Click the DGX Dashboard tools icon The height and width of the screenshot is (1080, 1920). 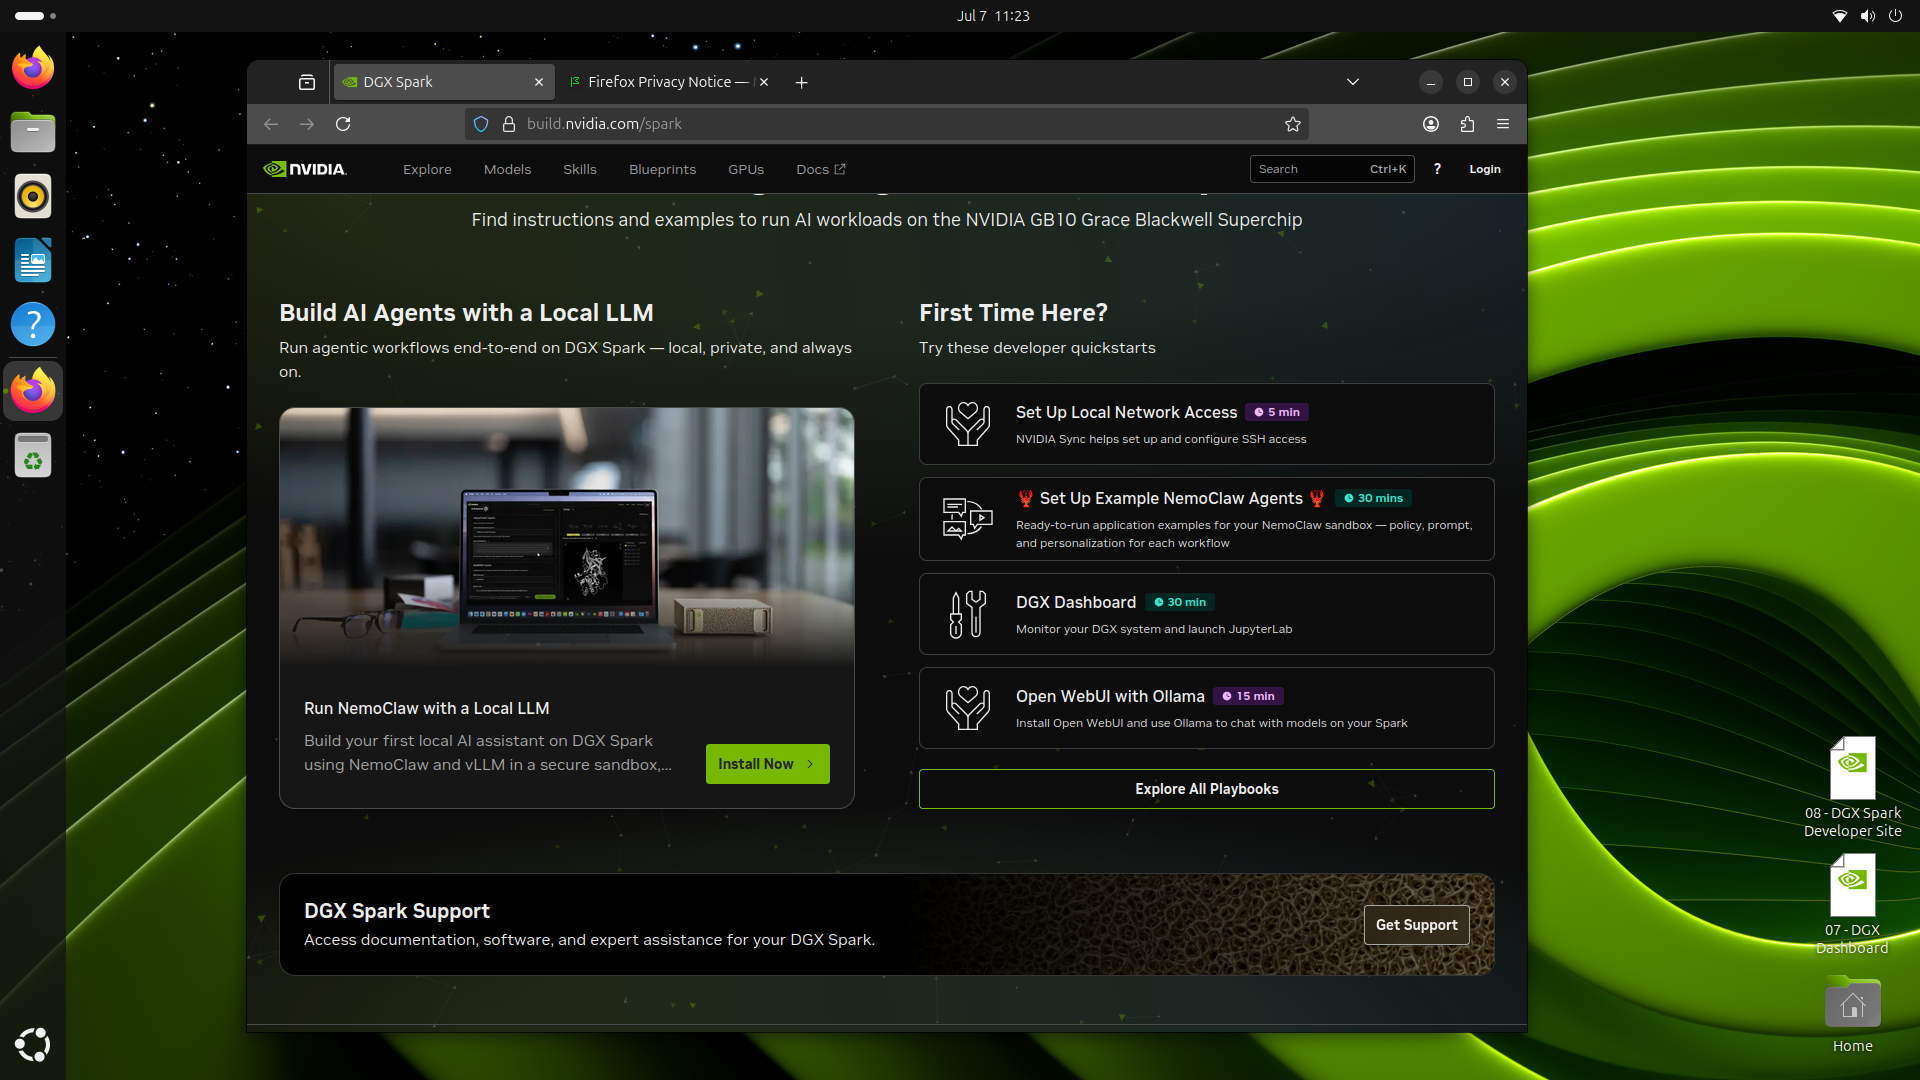(x=967, y=614)
